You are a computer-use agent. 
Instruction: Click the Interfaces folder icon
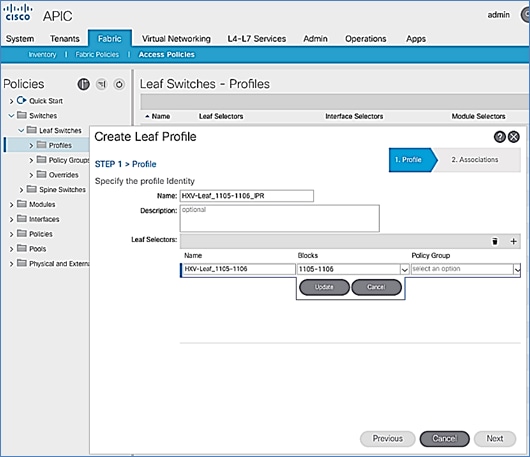coord(22,219)
